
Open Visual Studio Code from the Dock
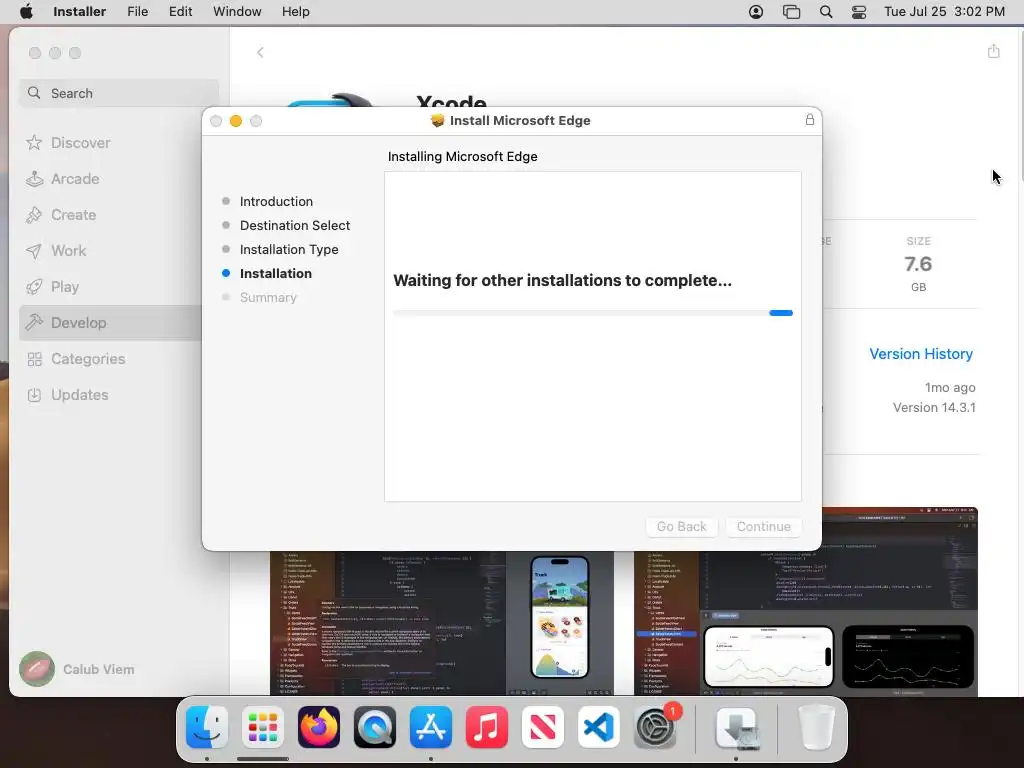click(598, 727)
